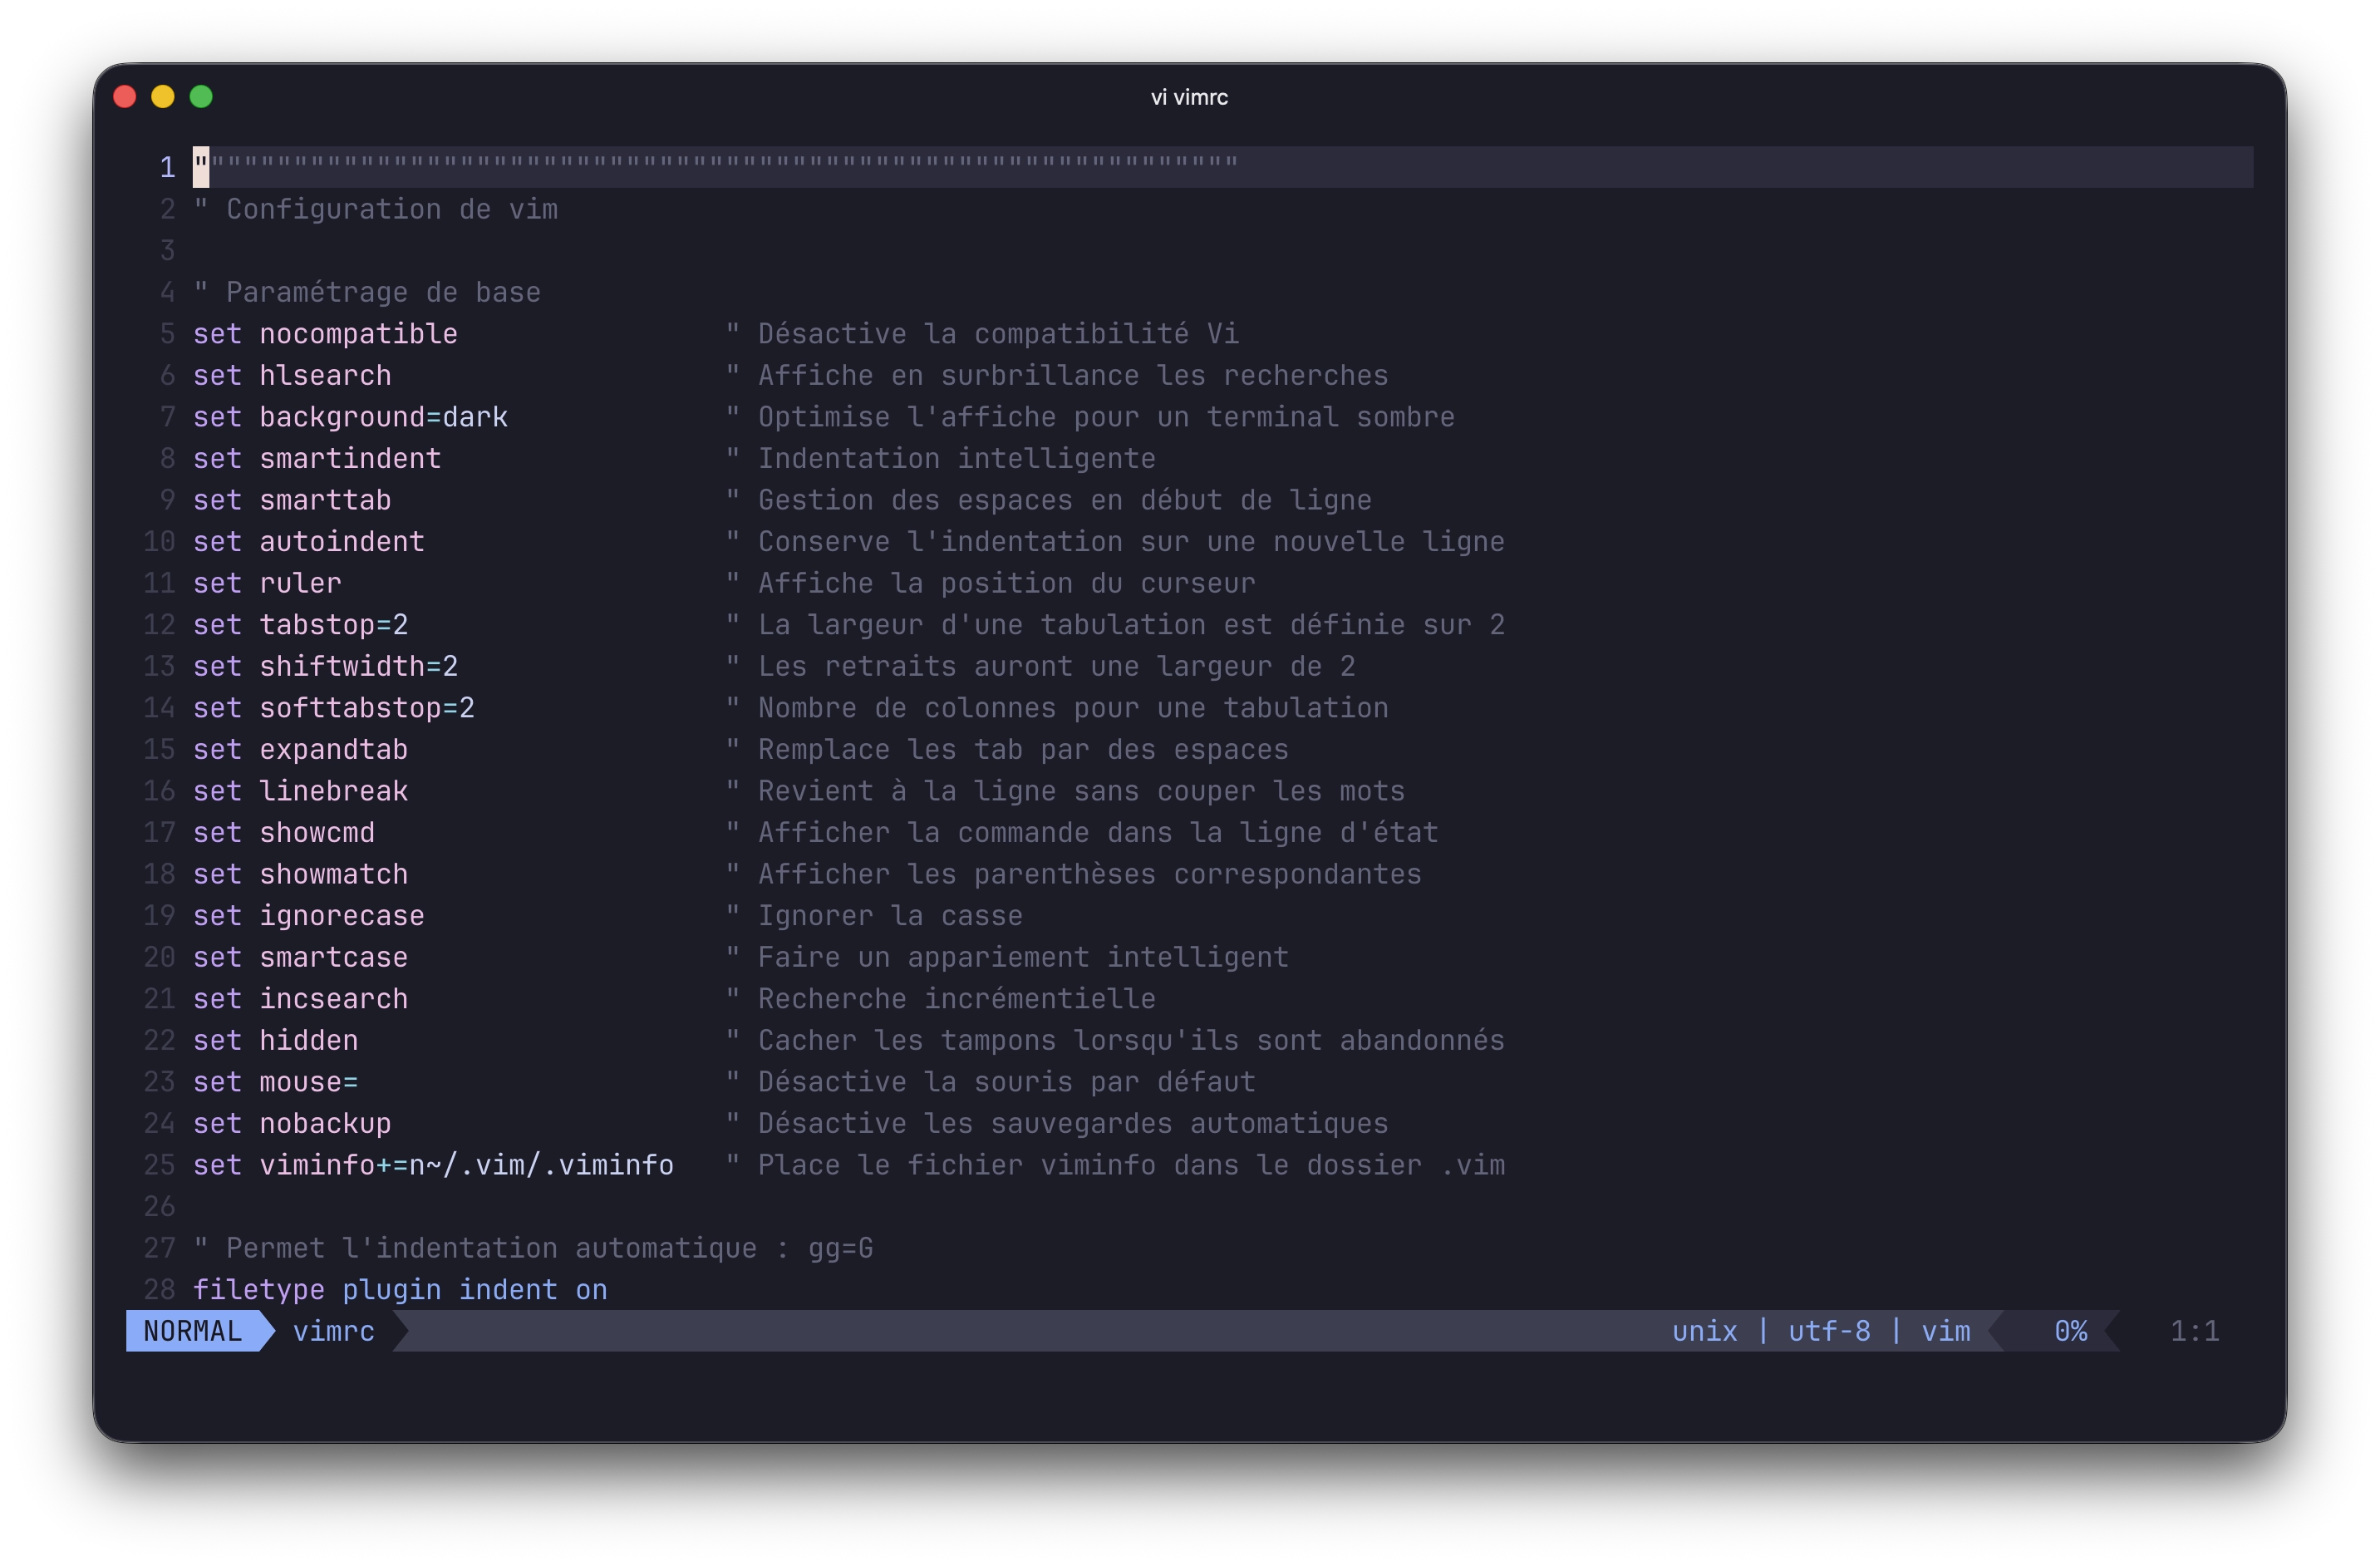Click comment 'Optimise l'affiche pour un terminal sombre'
The width and height of the screenshot is (2380, 1566).
click(1106, 416)
